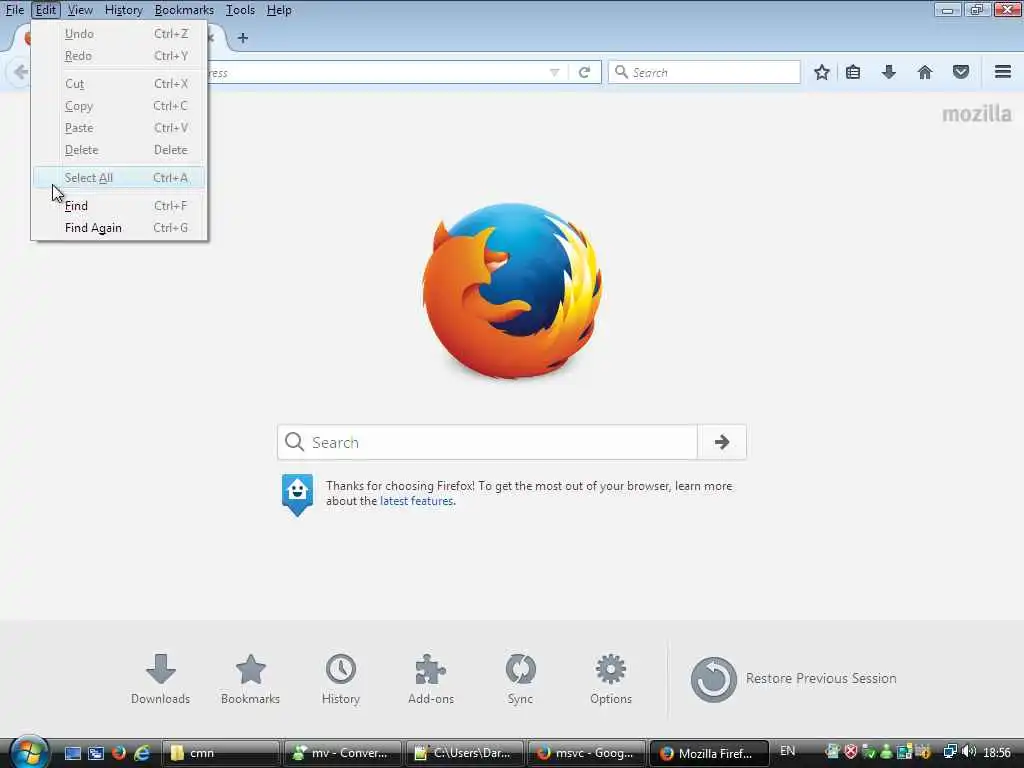
Task: Choose Find in the Edit menu
Action: [x=119, y=206]
